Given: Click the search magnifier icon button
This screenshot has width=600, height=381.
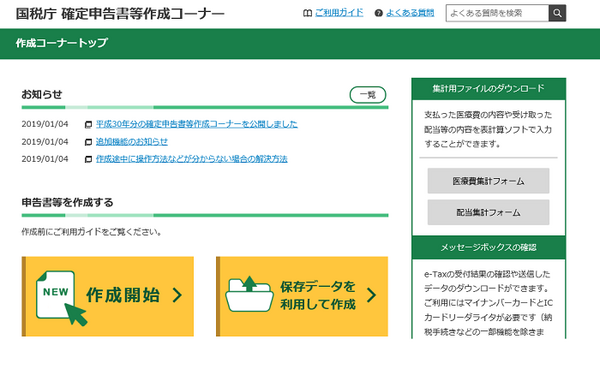Looking at the screenshot, I should point(557,13).
